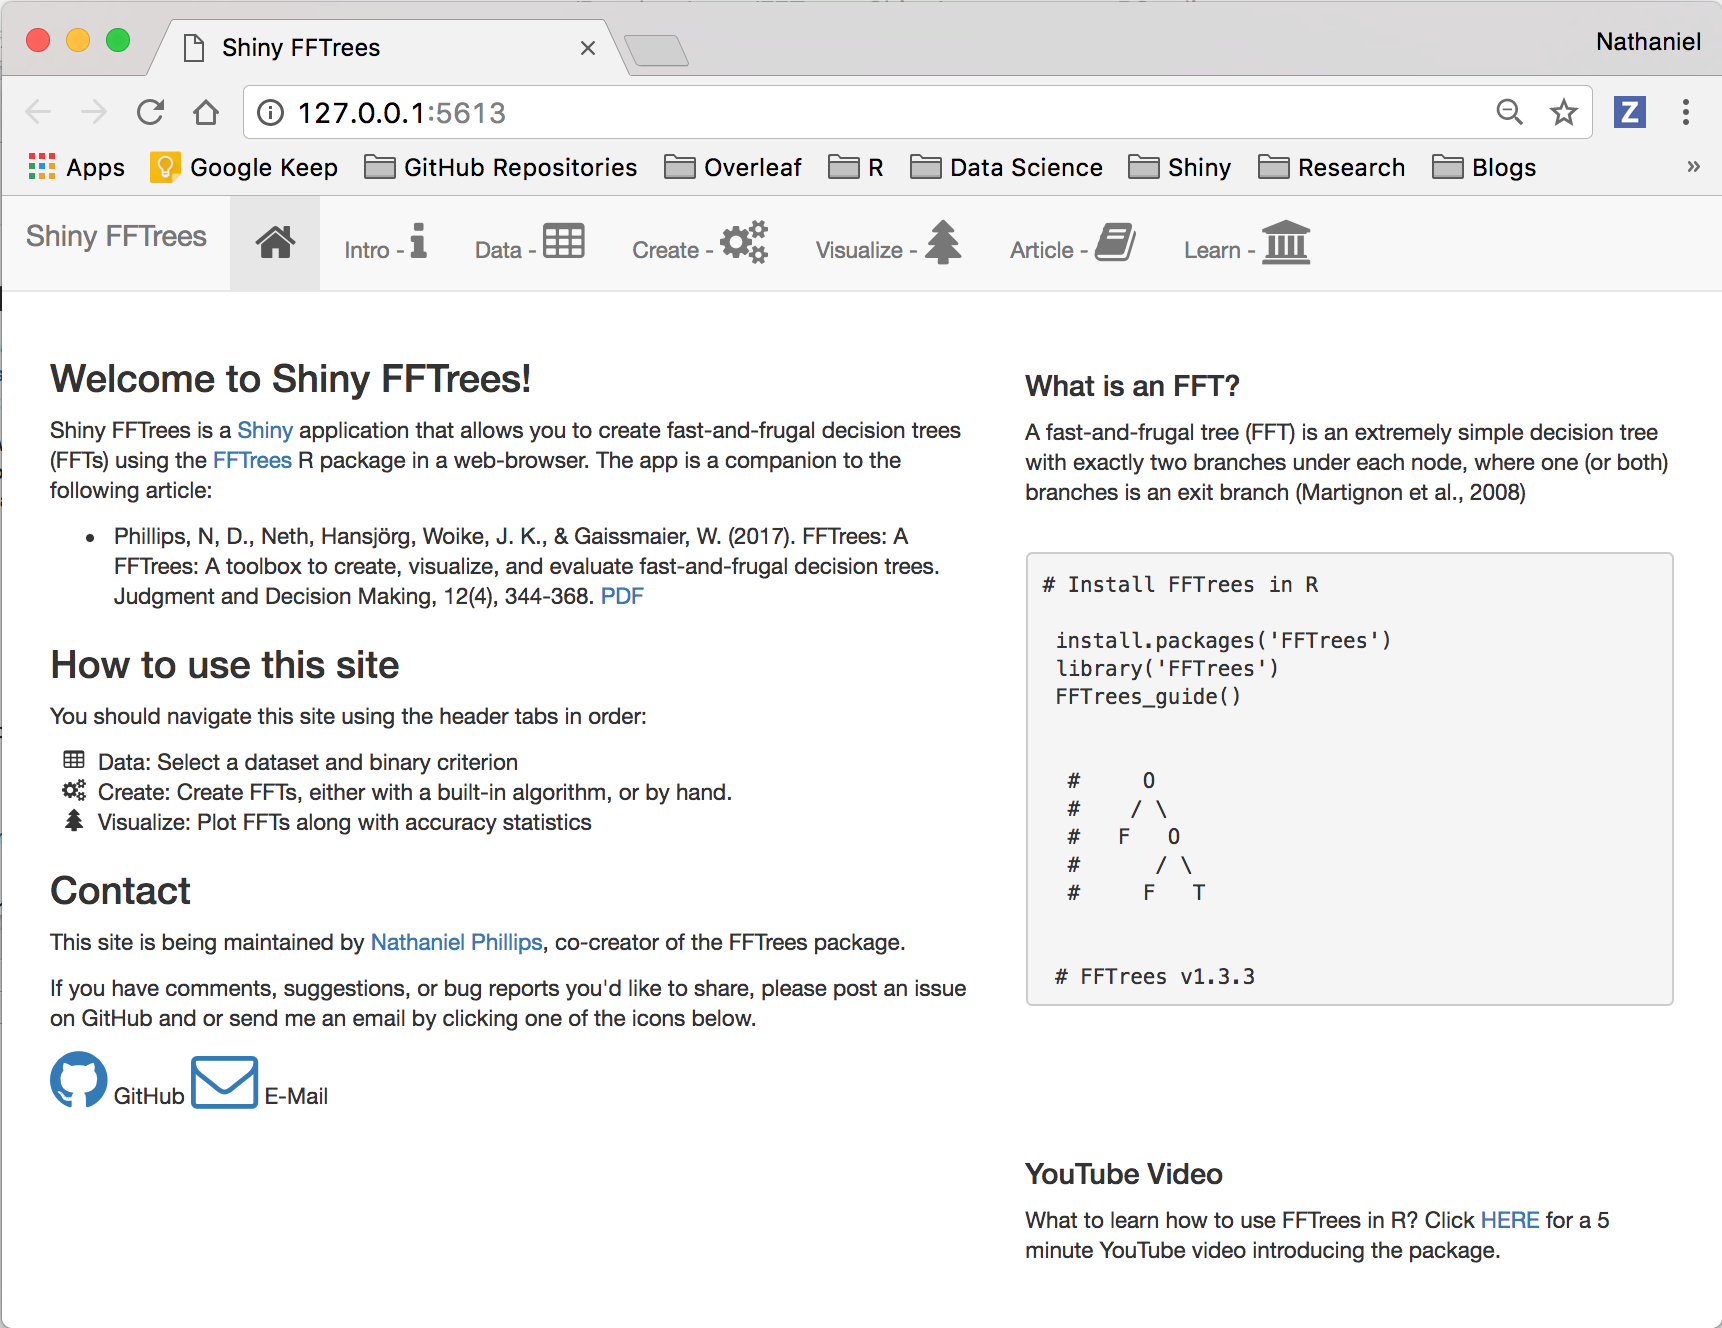
Task: View site information icon in address bar
Action: click(270, 112)
